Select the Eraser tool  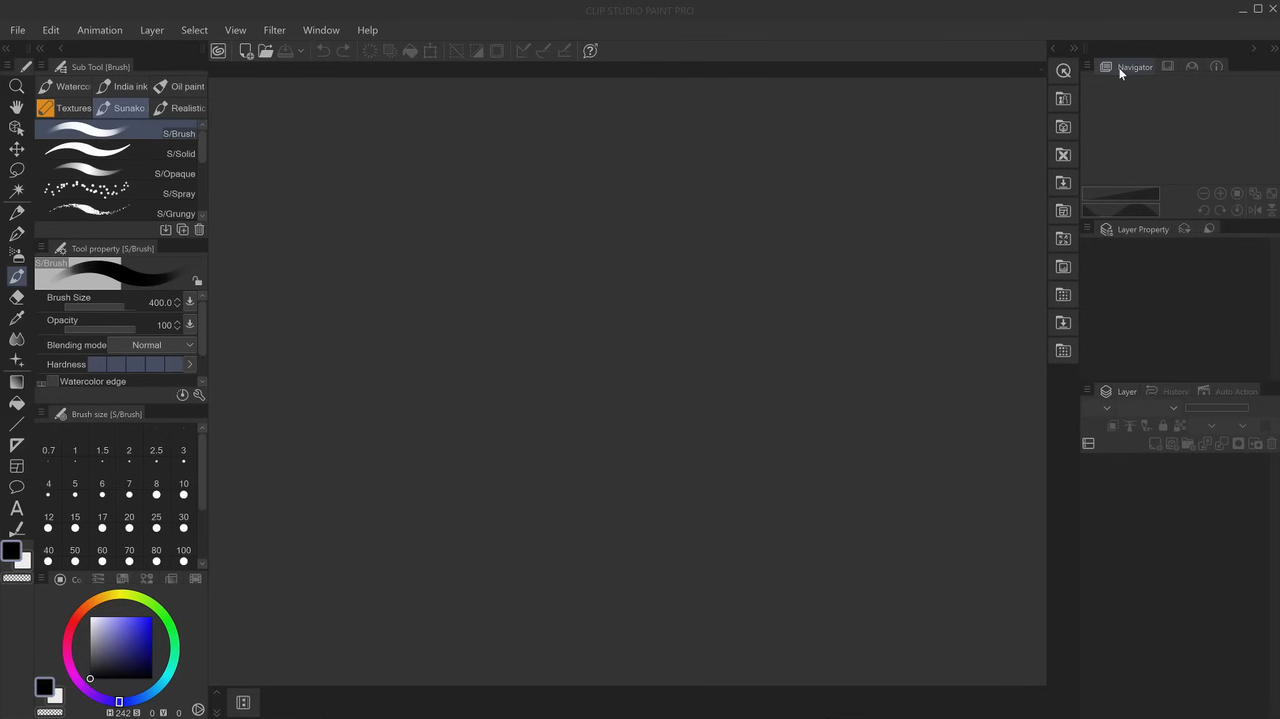click(x=16, y=297)
